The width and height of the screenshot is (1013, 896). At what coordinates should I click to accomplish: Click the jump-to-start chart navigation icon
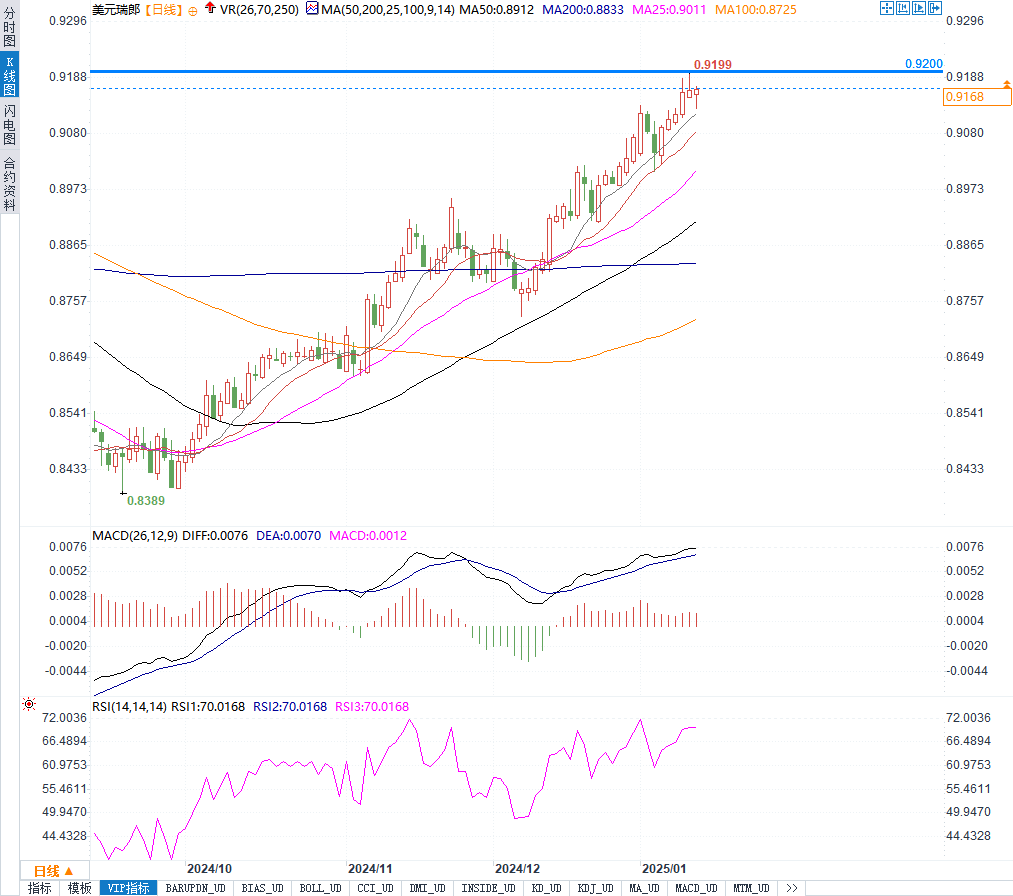click(x=903, y=8)
